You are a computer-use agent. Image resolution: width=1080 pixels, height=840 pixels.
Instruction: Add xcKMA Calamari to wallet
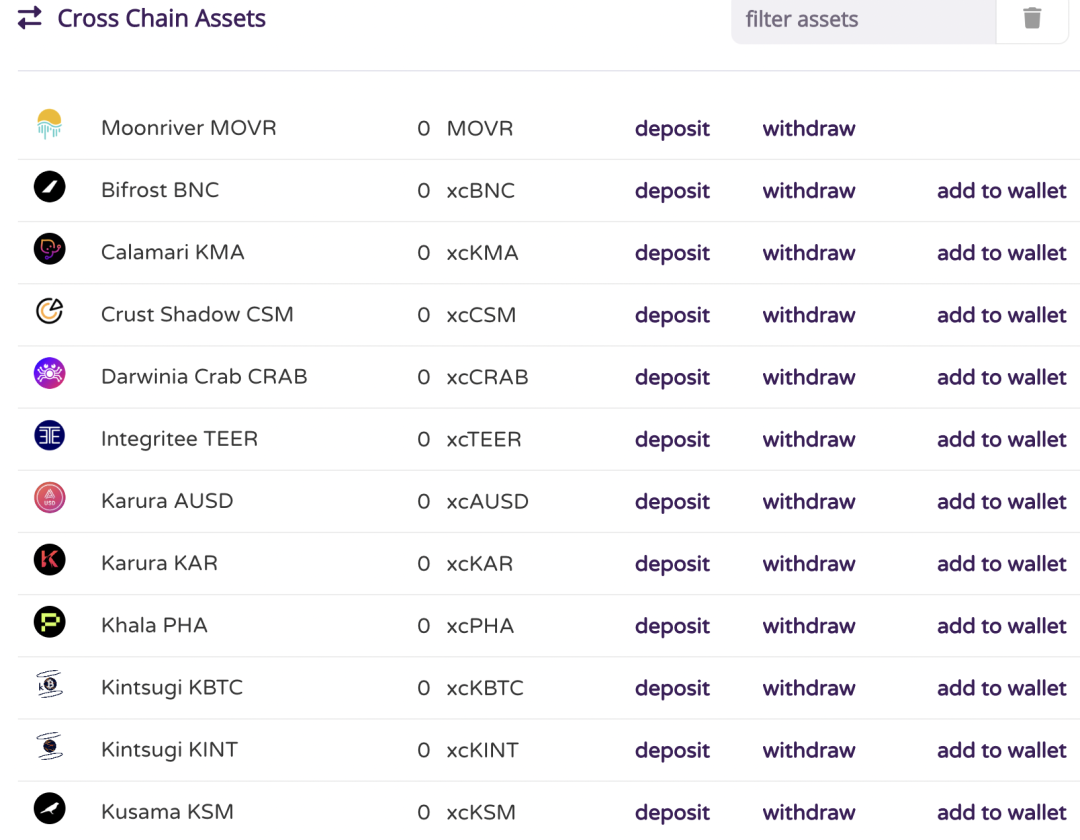[x=1001, y=253]
